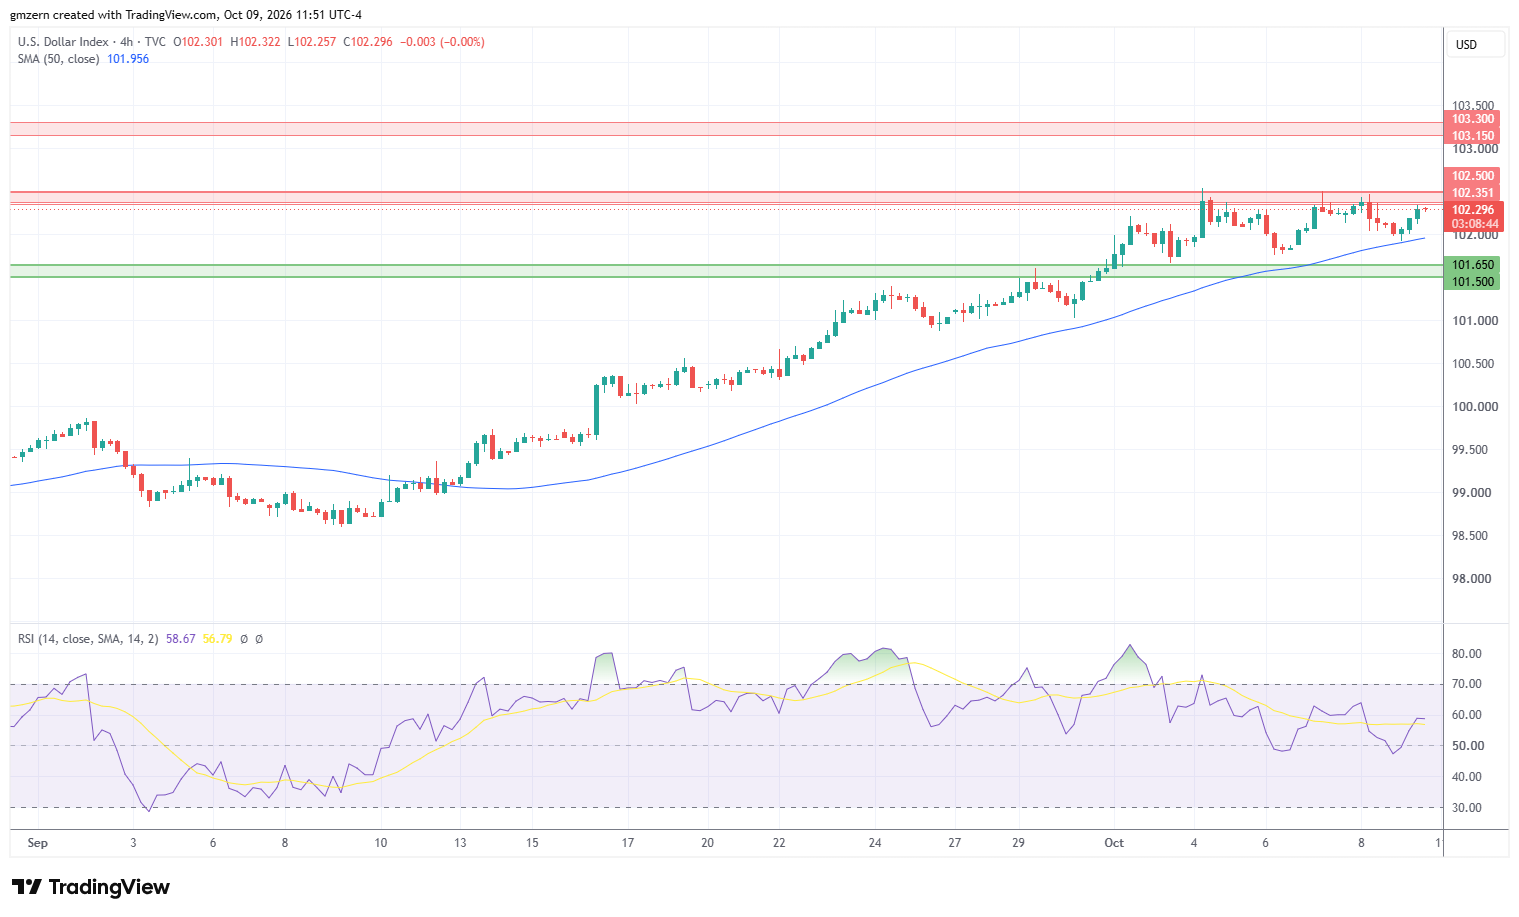Click the 101.500 green price label
The height and width of the screenshot is (917, 1519).
click(x=1473, y=282)
